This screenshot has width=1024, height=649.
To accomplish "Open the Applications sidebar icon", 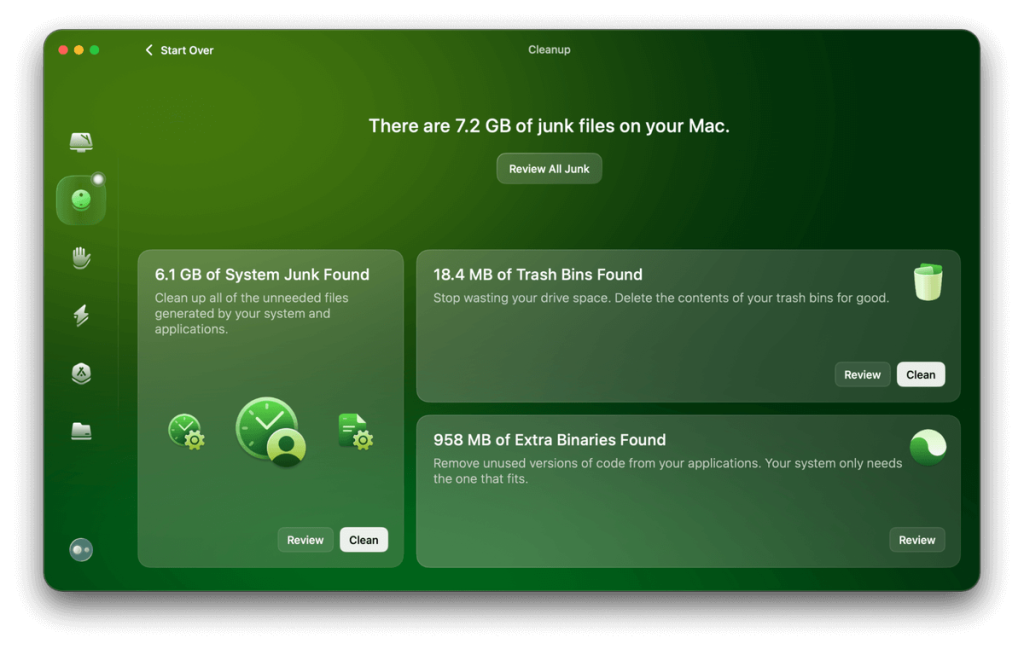I will pos(81,373).
